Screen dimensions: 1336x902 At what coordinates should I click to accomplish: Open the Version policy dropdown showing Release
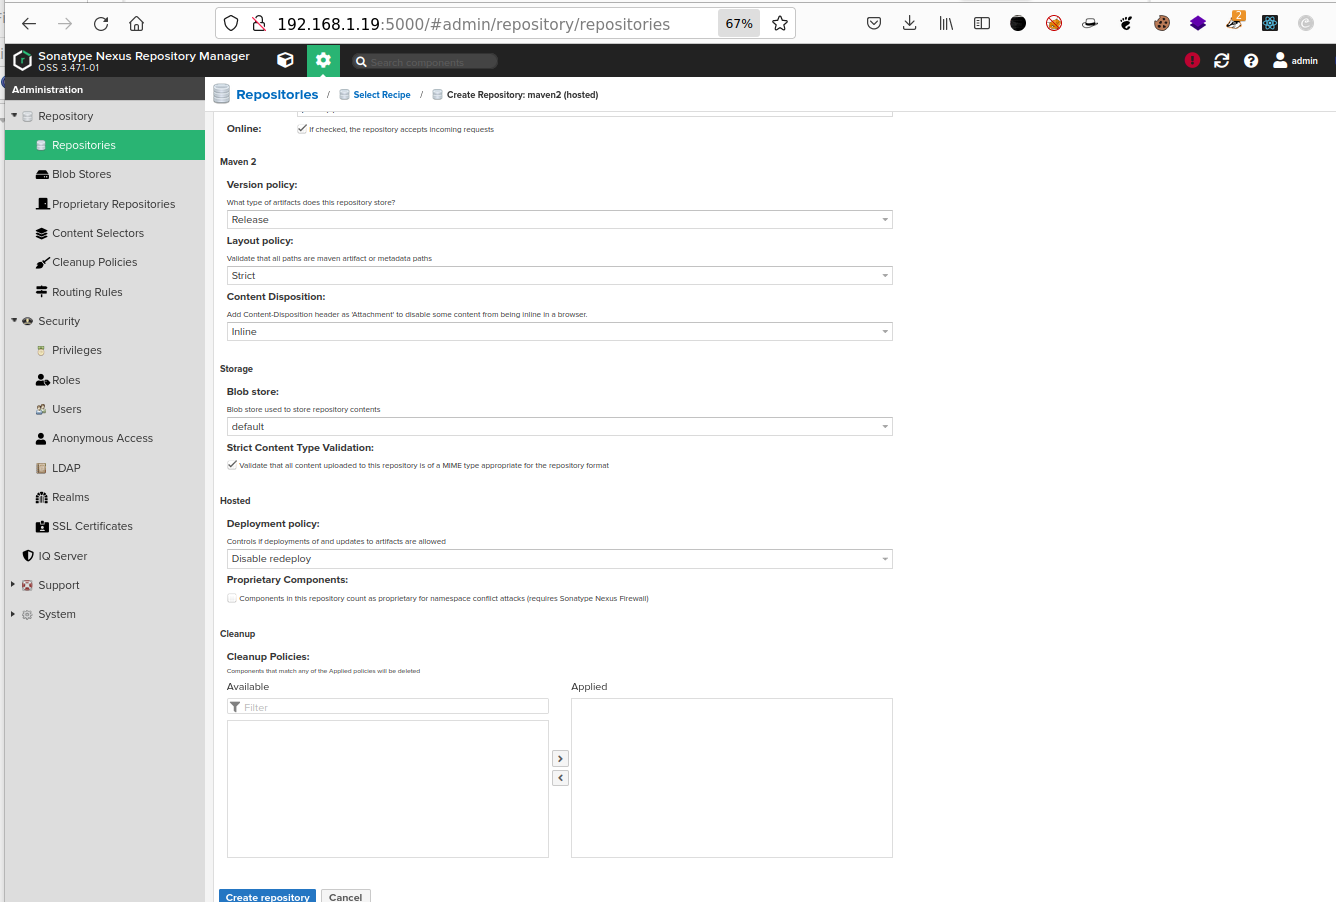click(x=560, y=220)
